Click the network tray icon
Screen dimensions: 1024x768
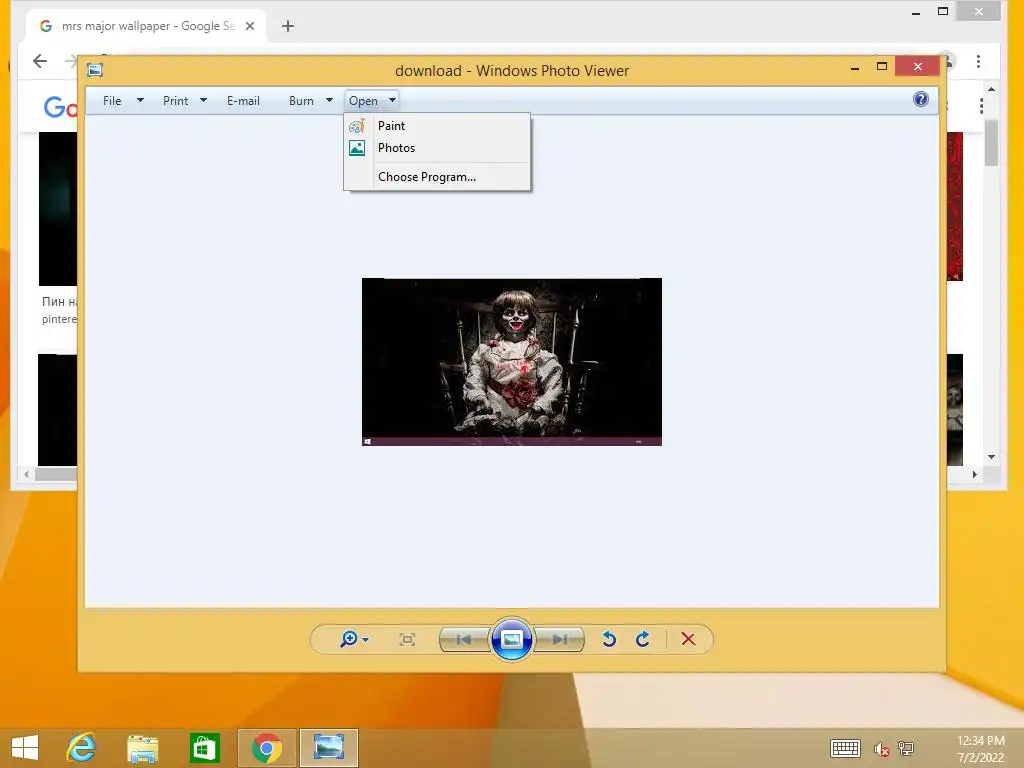[906, 748]
